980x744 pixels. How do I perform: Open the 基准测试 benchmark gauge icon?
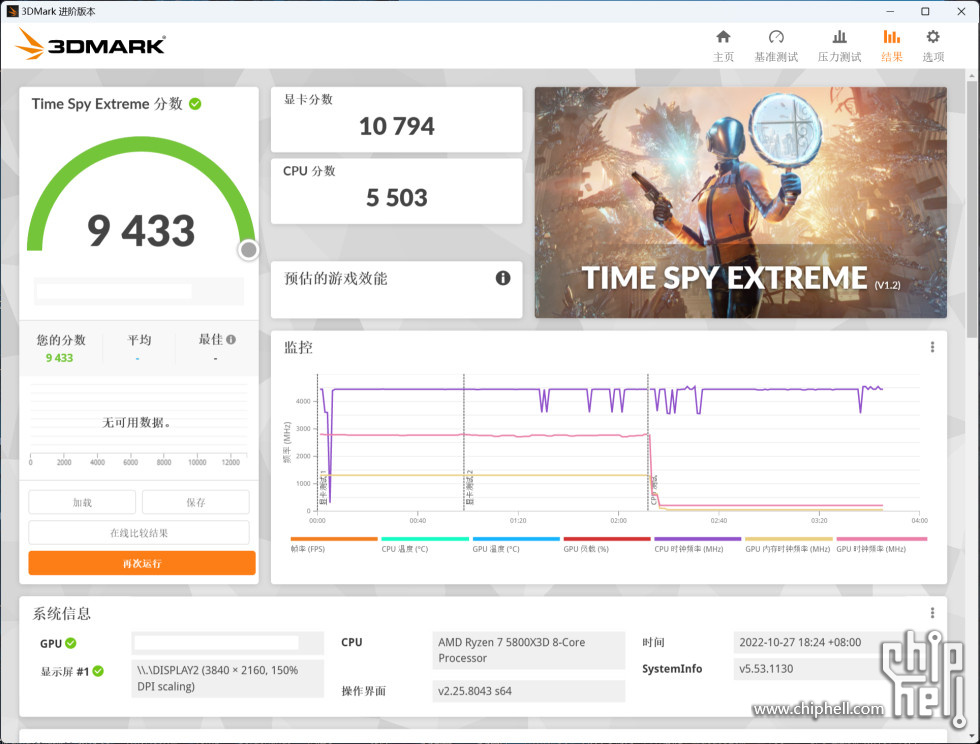tap(776, 38)
